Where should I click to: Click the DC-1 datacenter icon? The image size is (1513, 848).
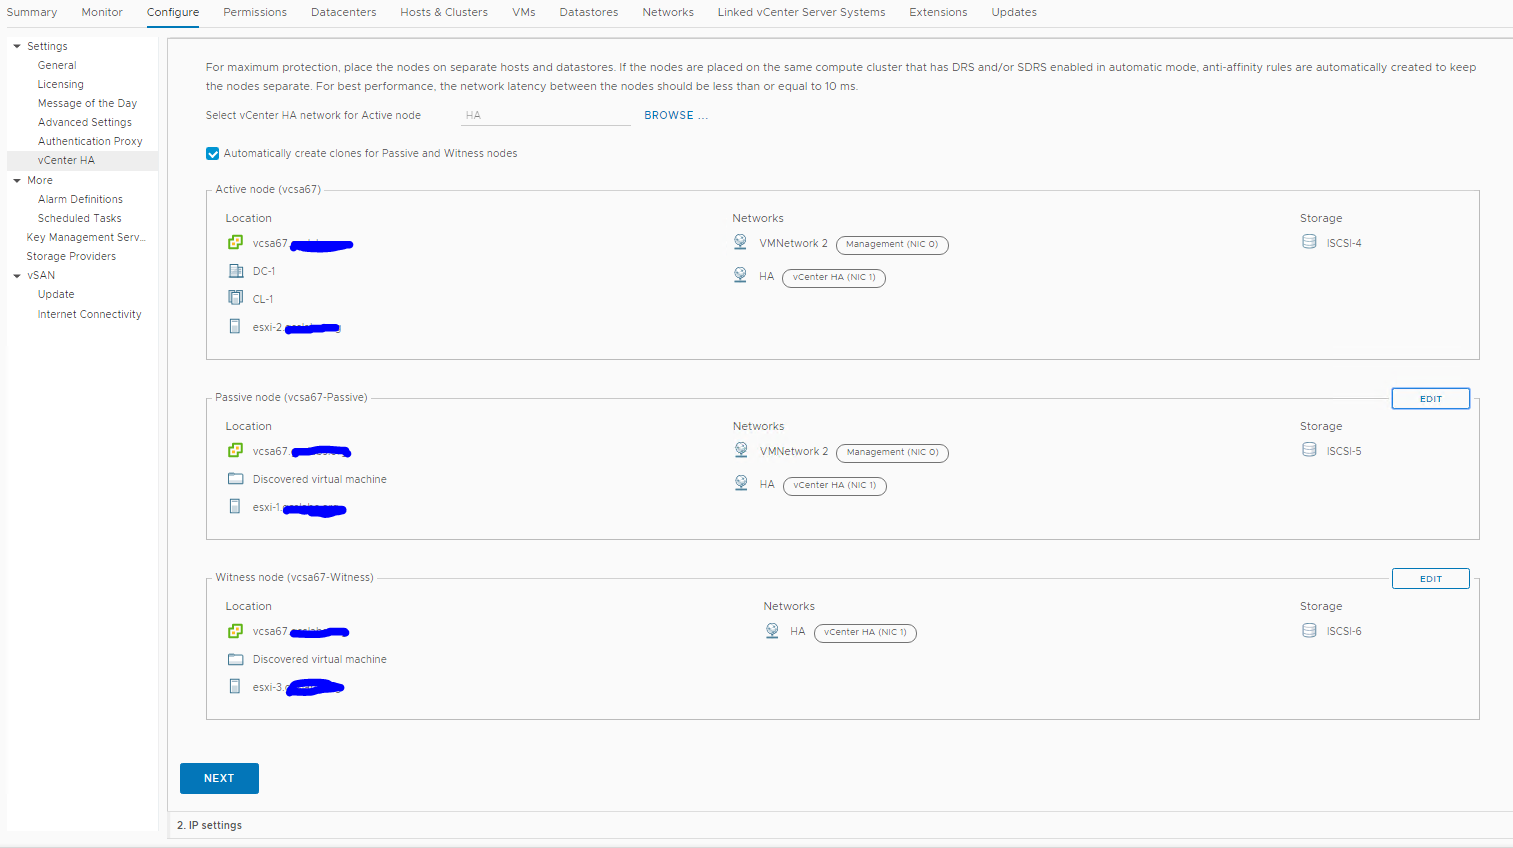tap(235, 271)
